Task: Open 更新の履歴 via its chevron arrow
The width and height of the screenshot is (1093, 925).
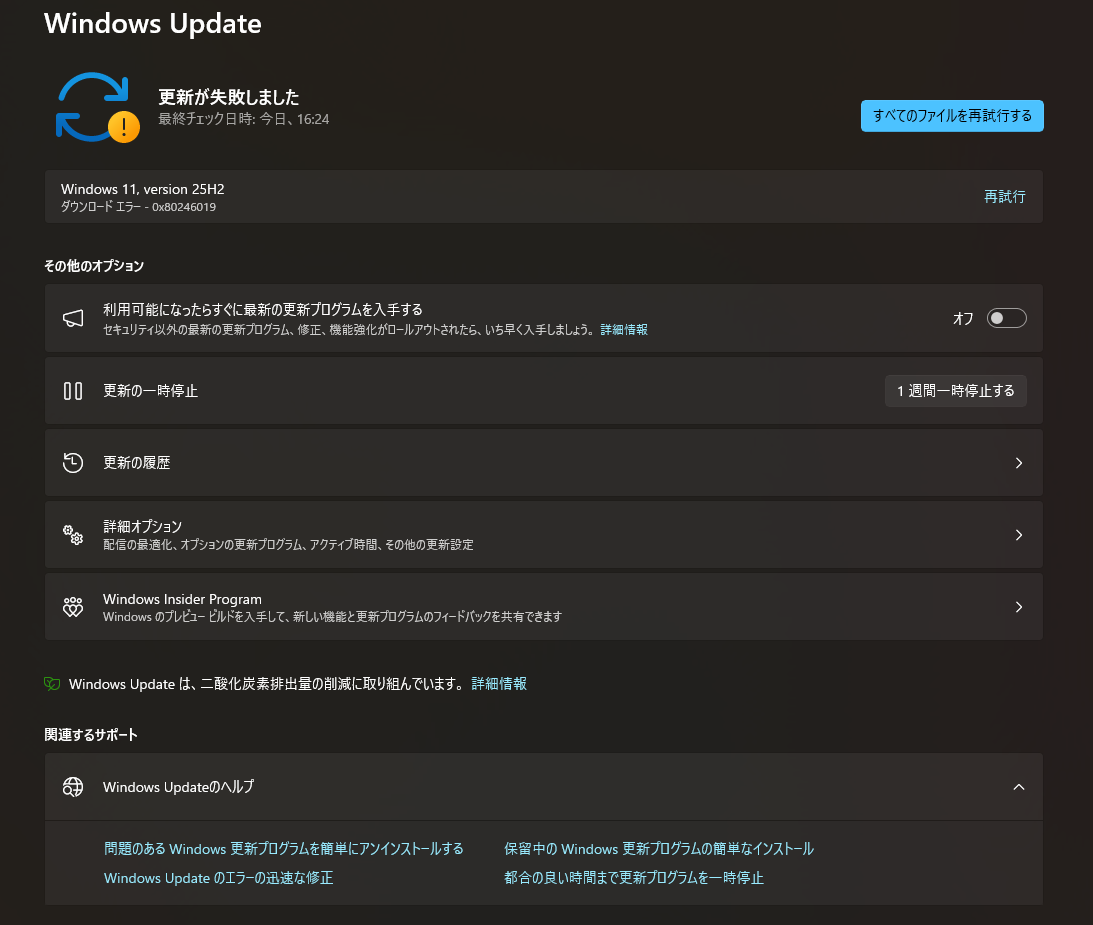Action: pos(1018,463)
